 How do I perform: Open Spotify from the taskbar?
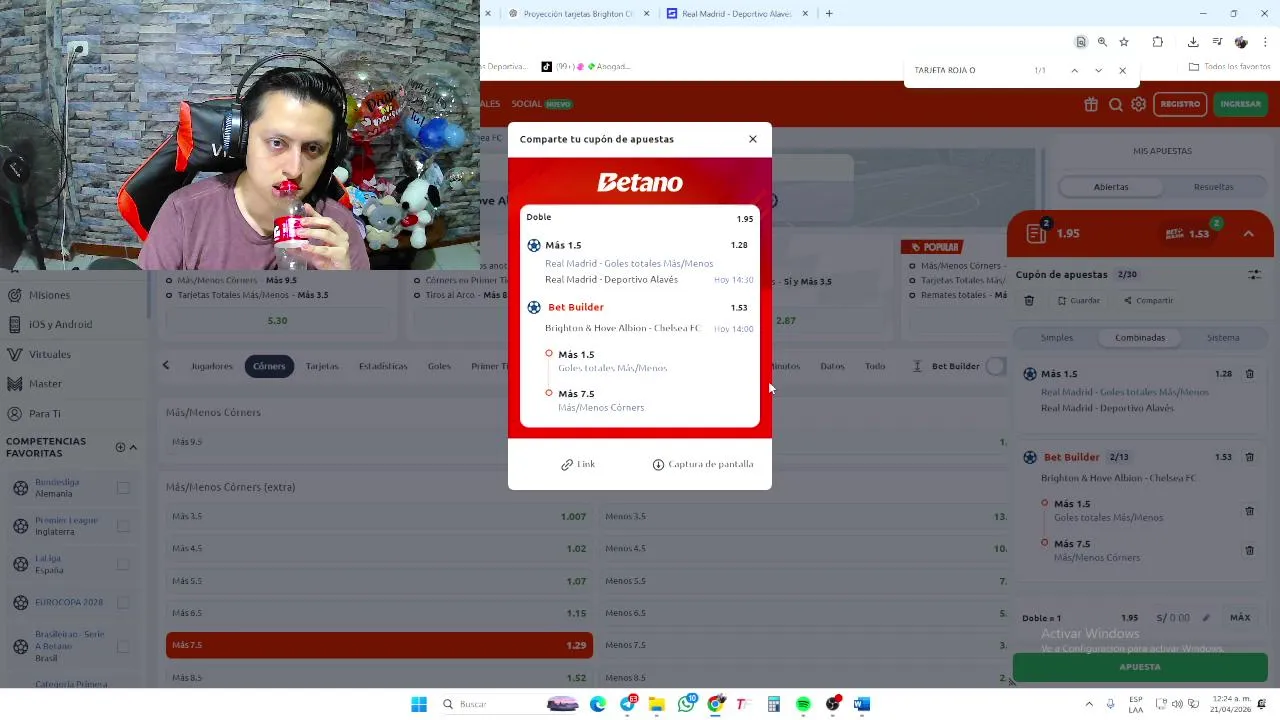click(x=803, y=704)
